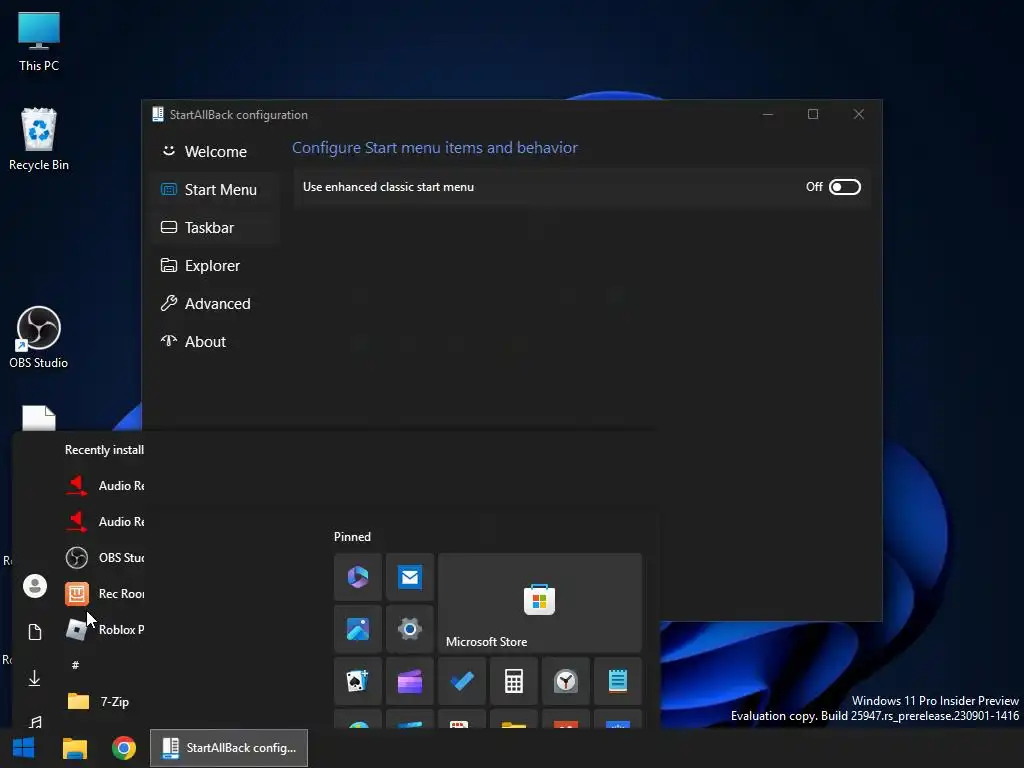
Task: Open Documents from the Start menu rail
Action: (x=35, y=632)
